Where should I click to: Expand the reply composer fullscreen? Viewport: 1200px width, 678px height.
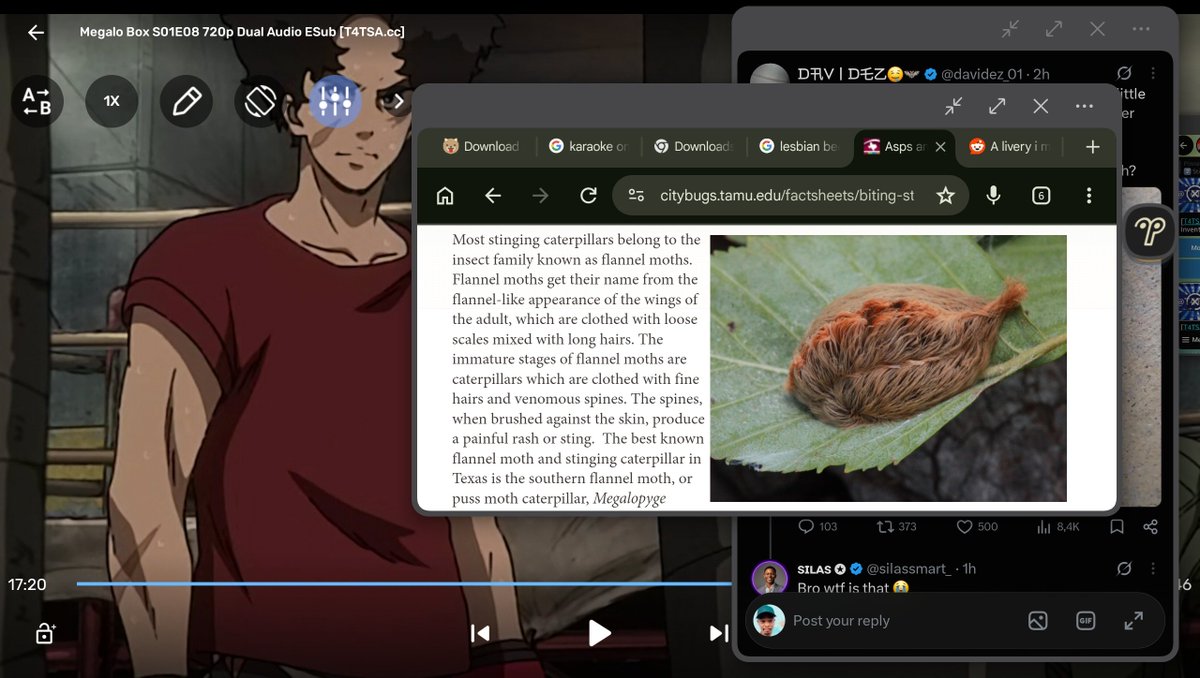click(1134, 621)
